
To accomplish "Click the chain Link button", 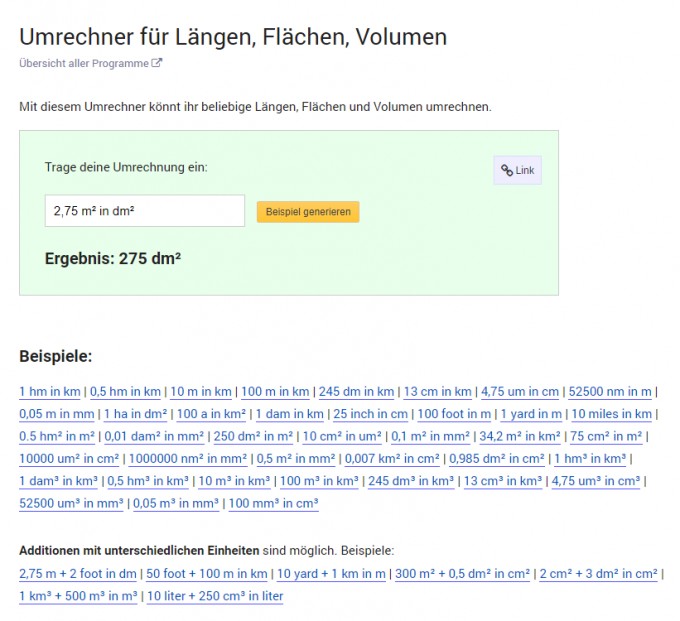I will tap(517, 170).
